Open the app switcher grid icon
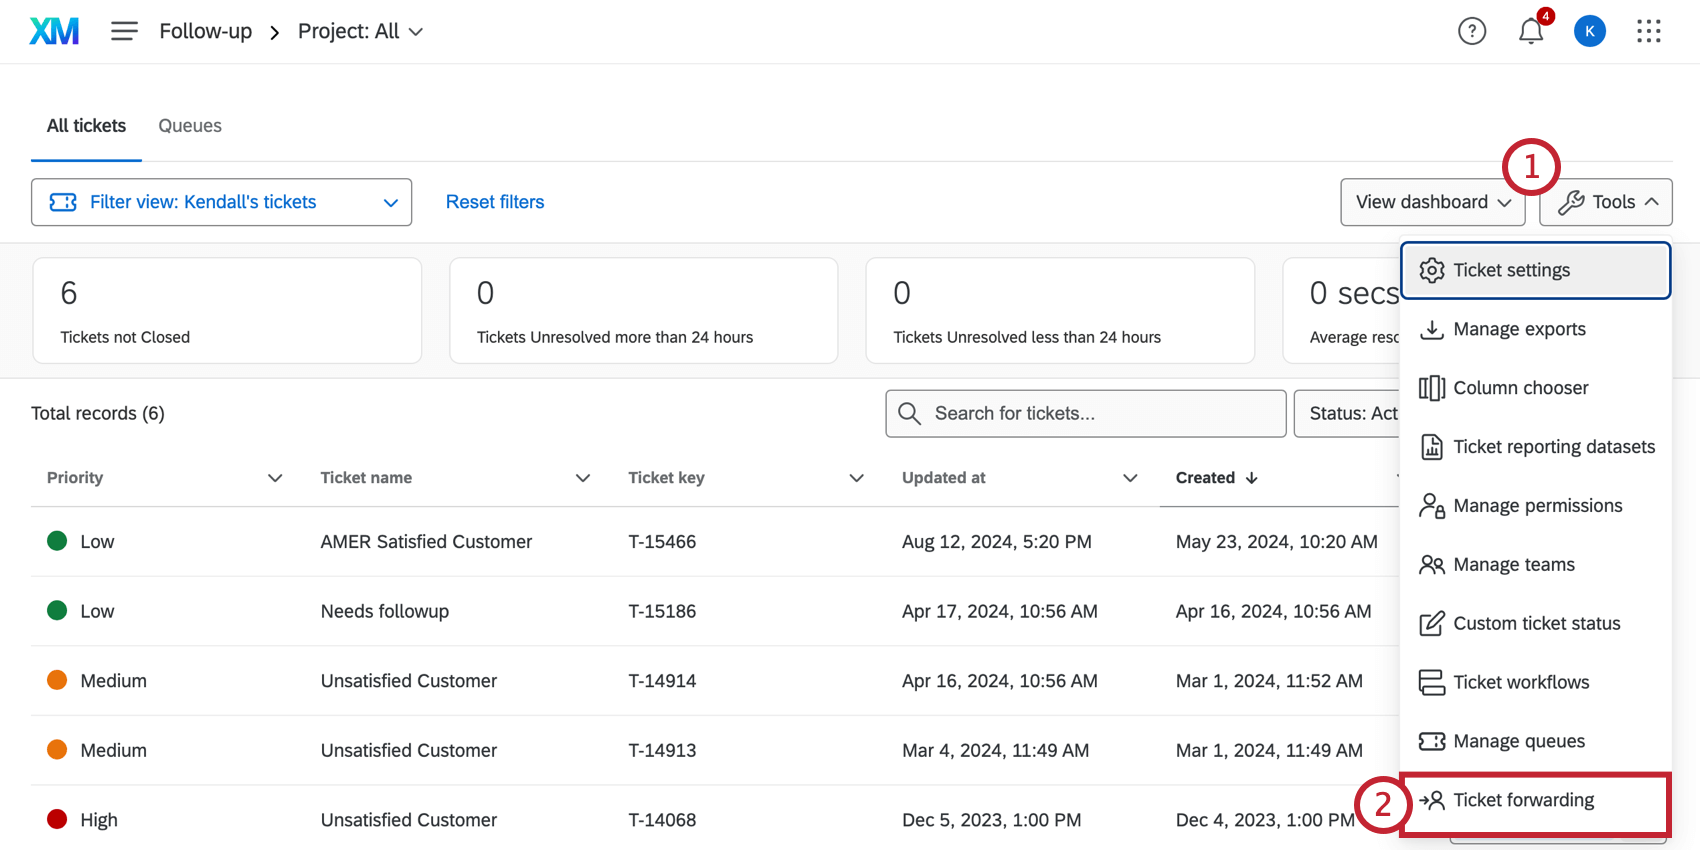Viewport: 1700px width, 850px height. pos(1648,32)
